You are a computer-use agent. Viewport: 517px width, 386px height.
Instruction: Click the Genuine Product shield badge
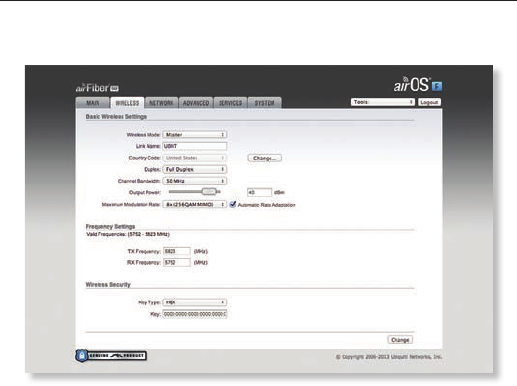(111, 356)
